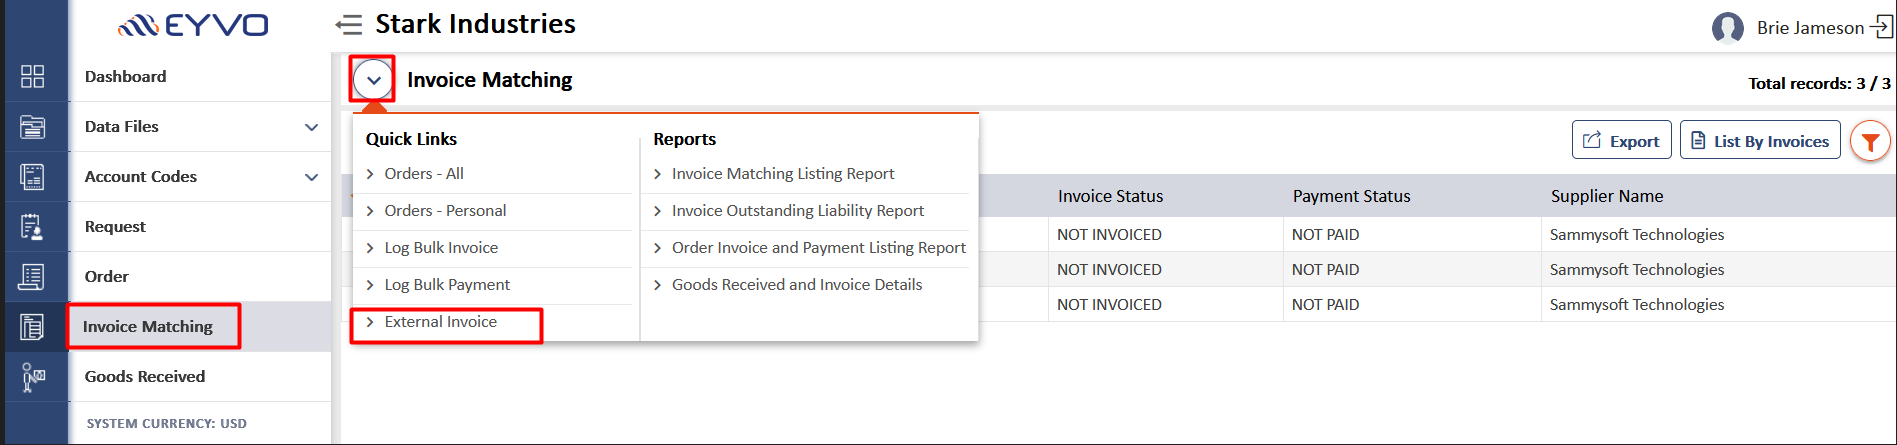Collapse the Invoice Matching quick links chevron
The height and width of the screenshot is (445, 1897).
[x=373, y=80]
